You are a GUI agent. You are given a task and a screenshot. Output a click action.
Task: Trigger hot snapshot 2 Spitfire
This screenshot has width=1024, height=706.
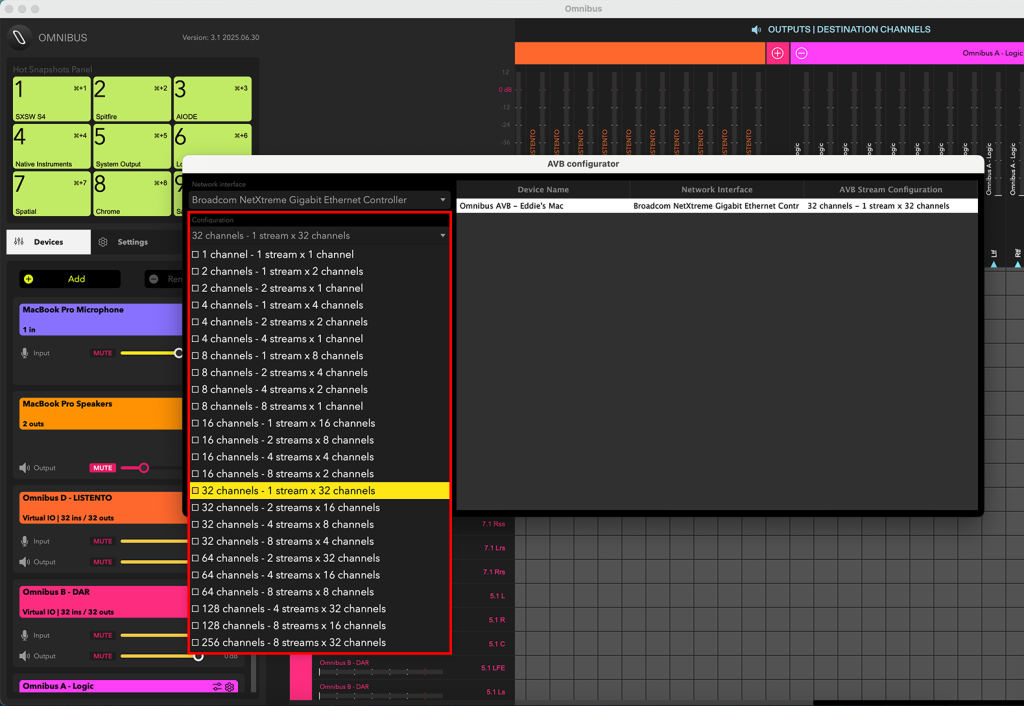tap(132, 99)
